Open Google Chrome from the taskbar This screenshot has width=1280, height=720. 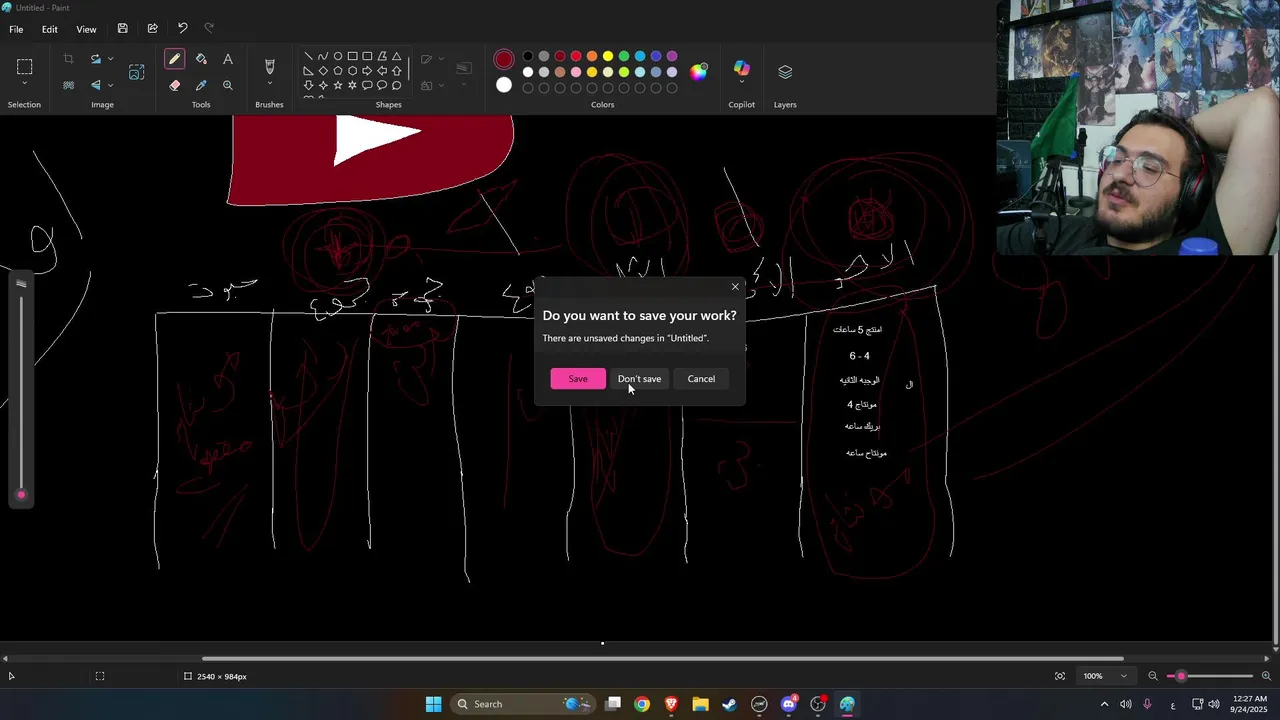tap(642, 704)
